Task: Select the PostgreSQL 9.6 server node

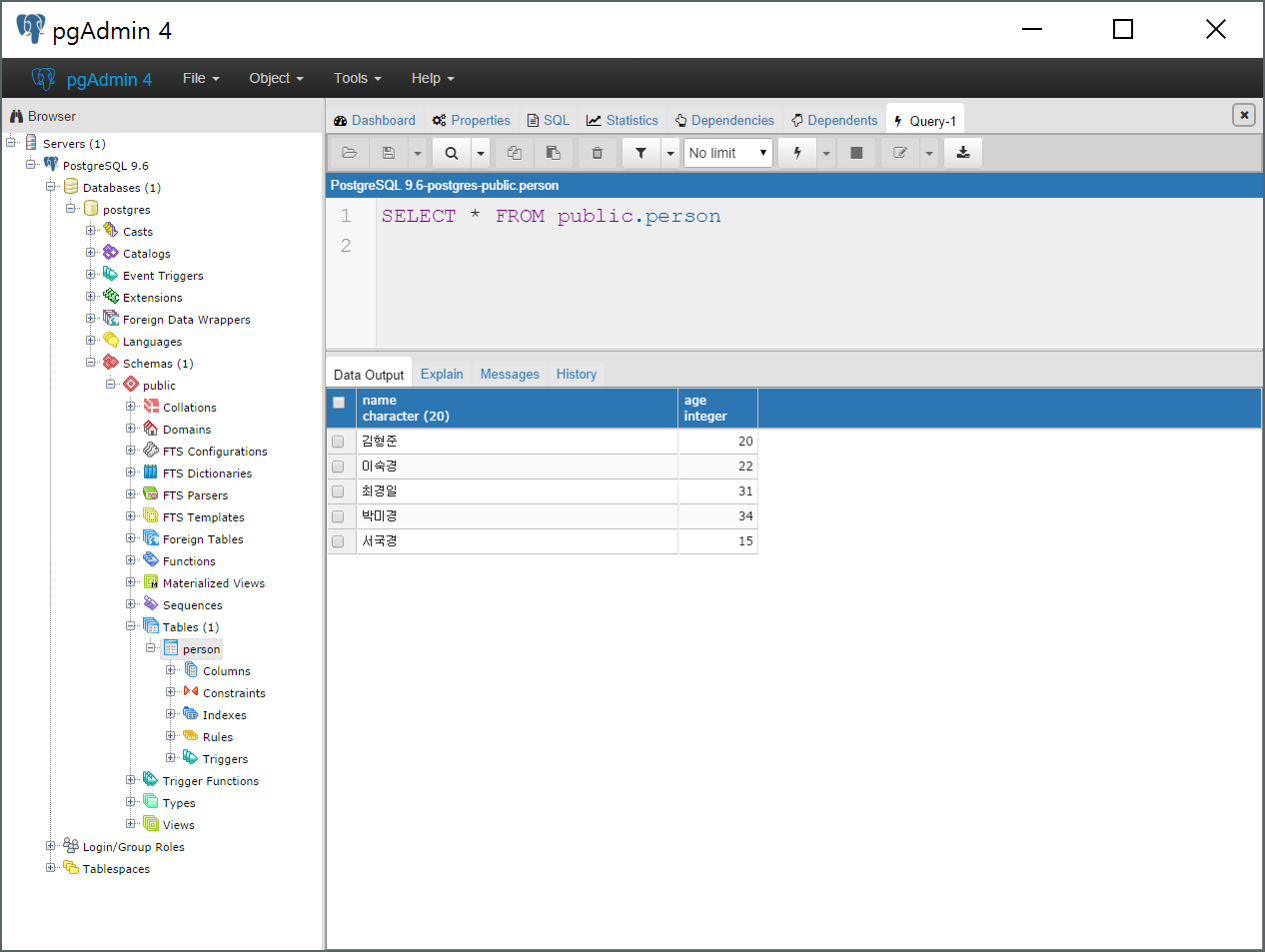Action: point(106,165)
